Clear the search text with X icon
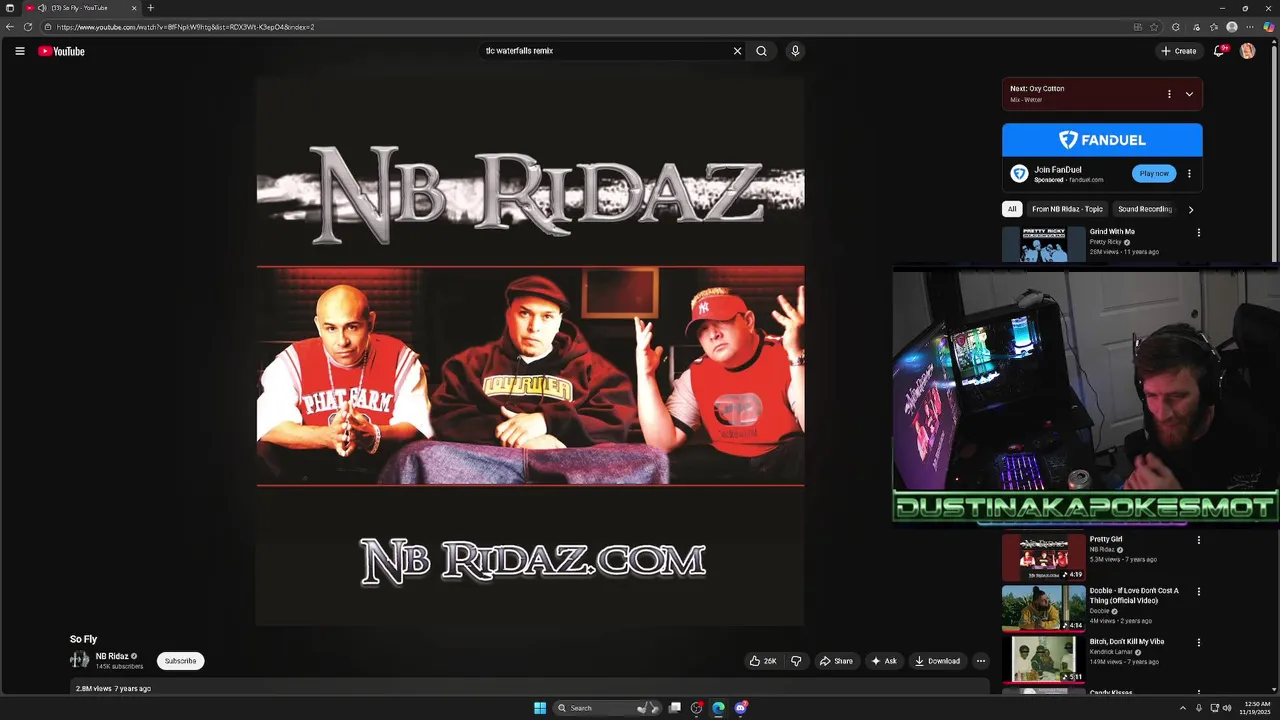This screenshot has height=720, width=1280. click(738, 51)
